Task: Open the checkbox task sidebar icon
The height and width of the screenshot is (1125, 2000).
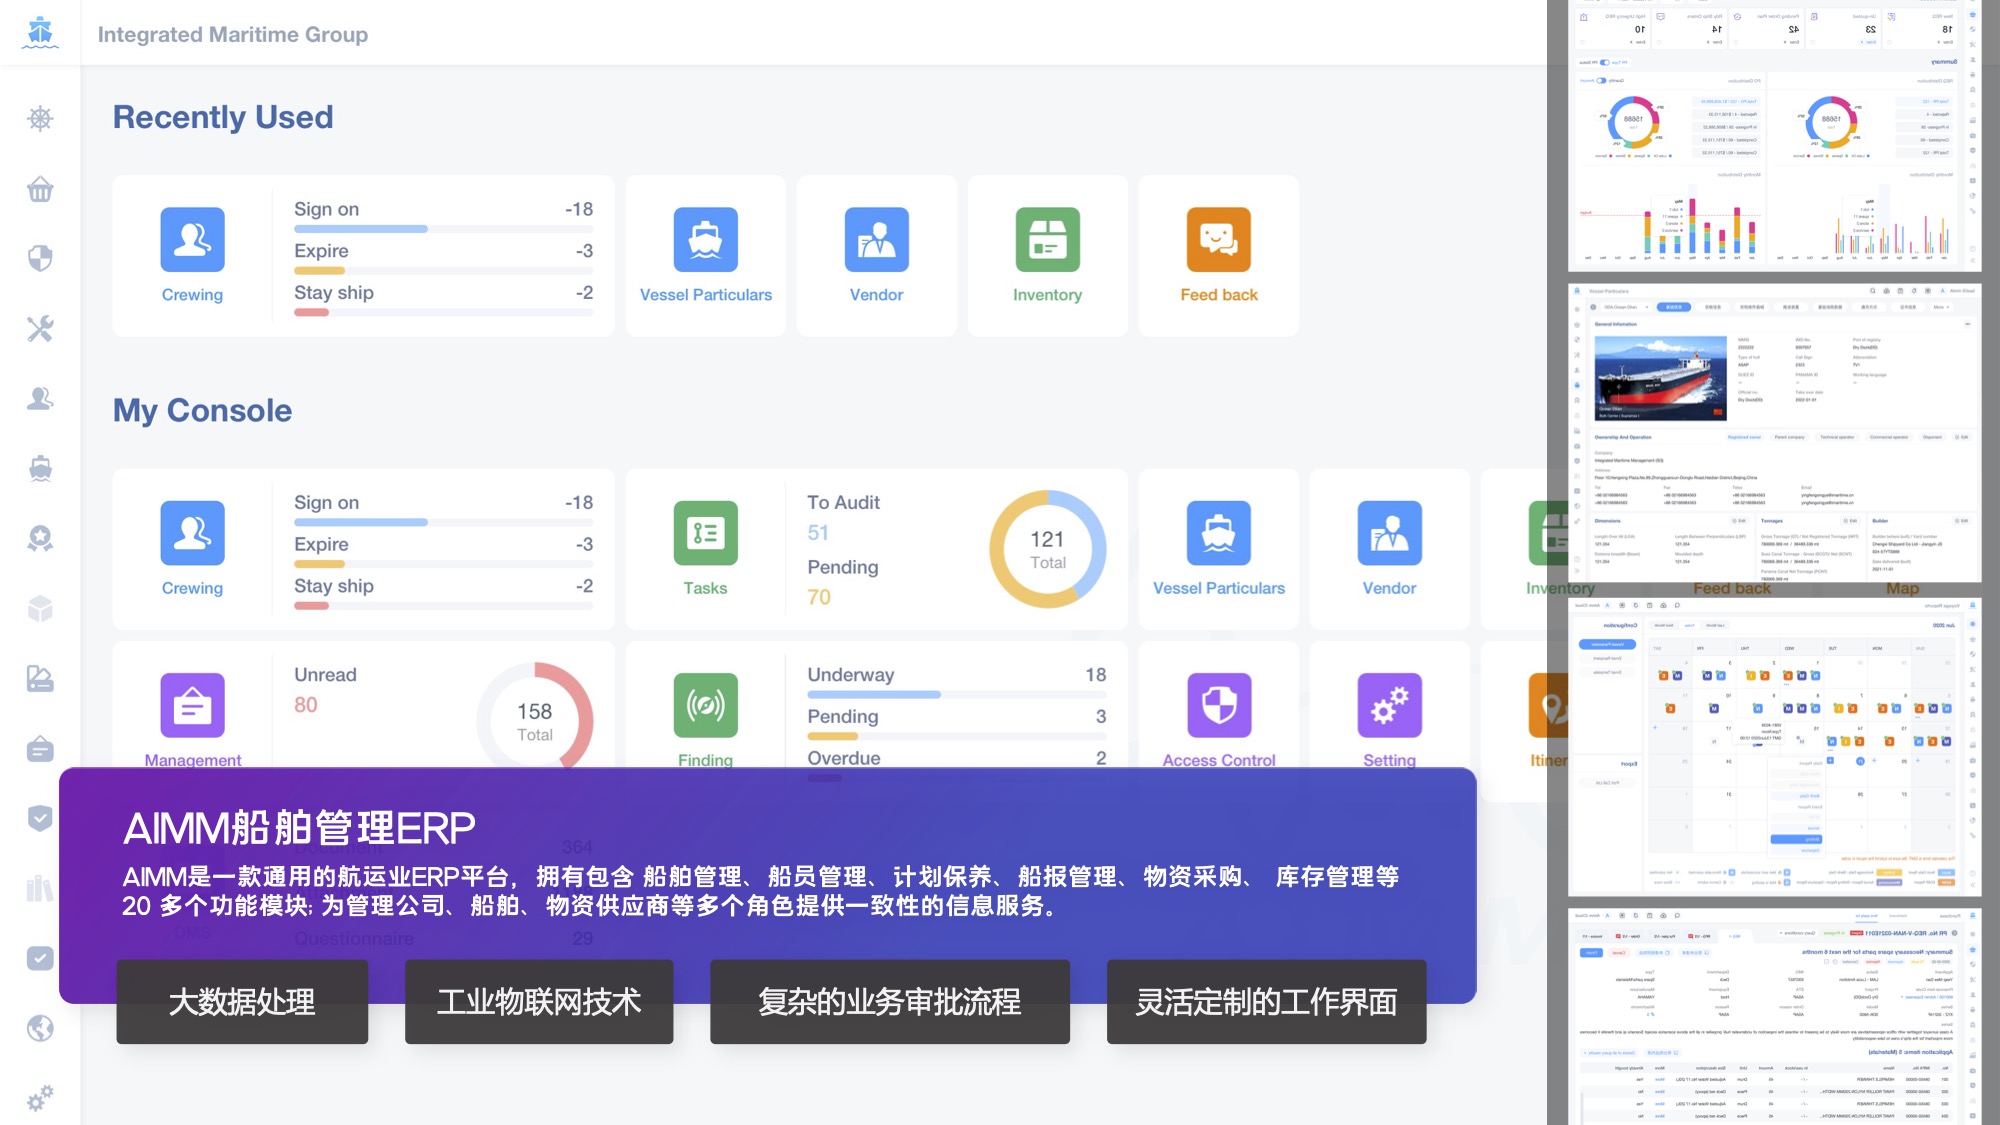Action: 40,959
